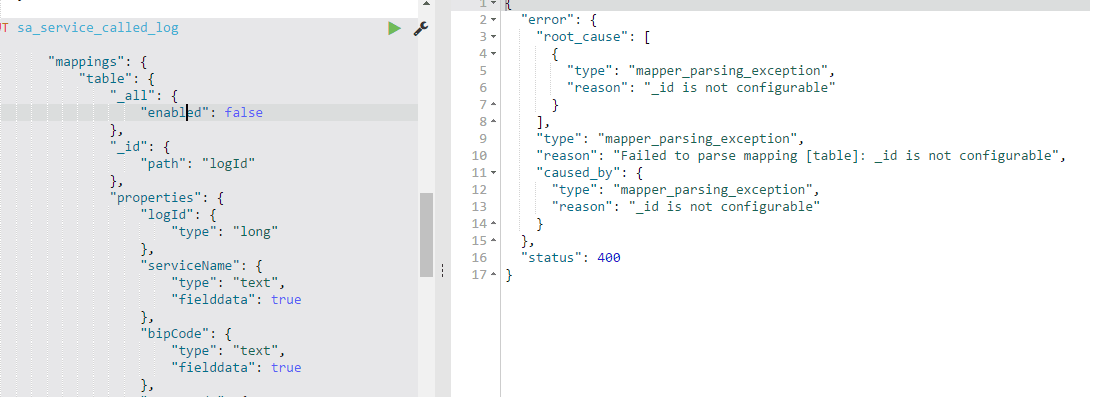Click the fold-end arrow on line 7
The image size is (1099, 397).
pos(493,105)
